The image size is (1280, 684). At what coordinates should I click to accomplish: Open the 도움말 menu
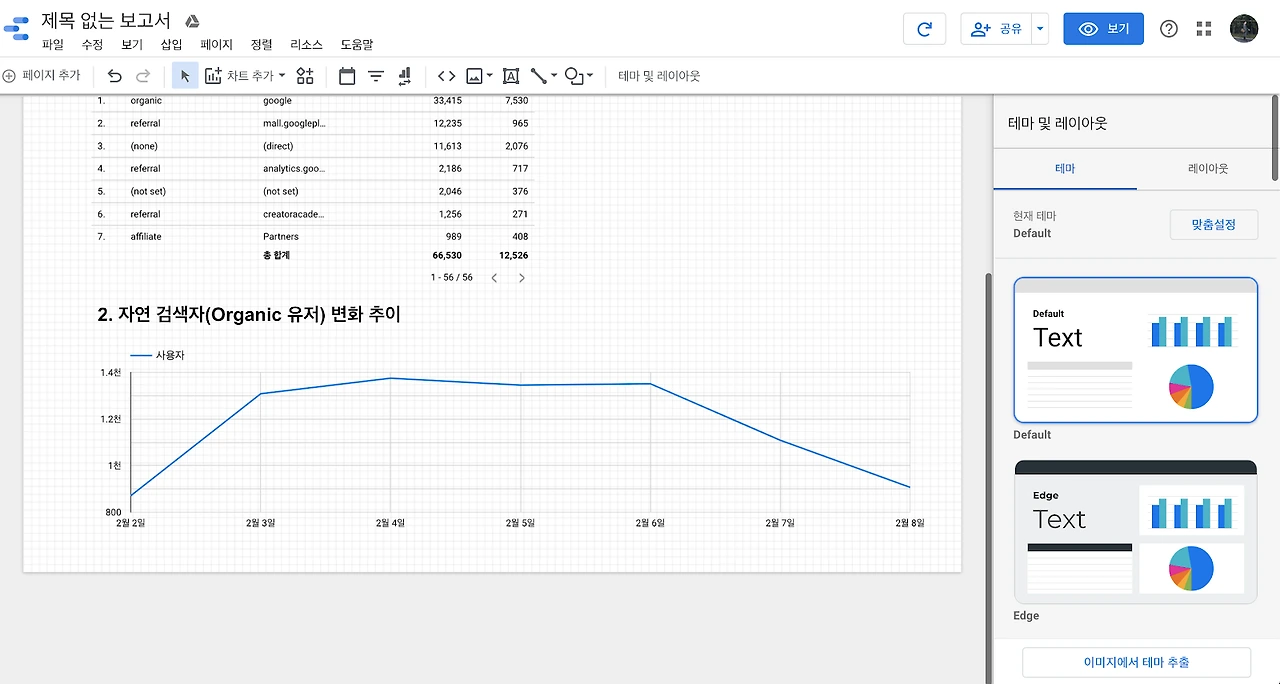click(x=357, y=45)
